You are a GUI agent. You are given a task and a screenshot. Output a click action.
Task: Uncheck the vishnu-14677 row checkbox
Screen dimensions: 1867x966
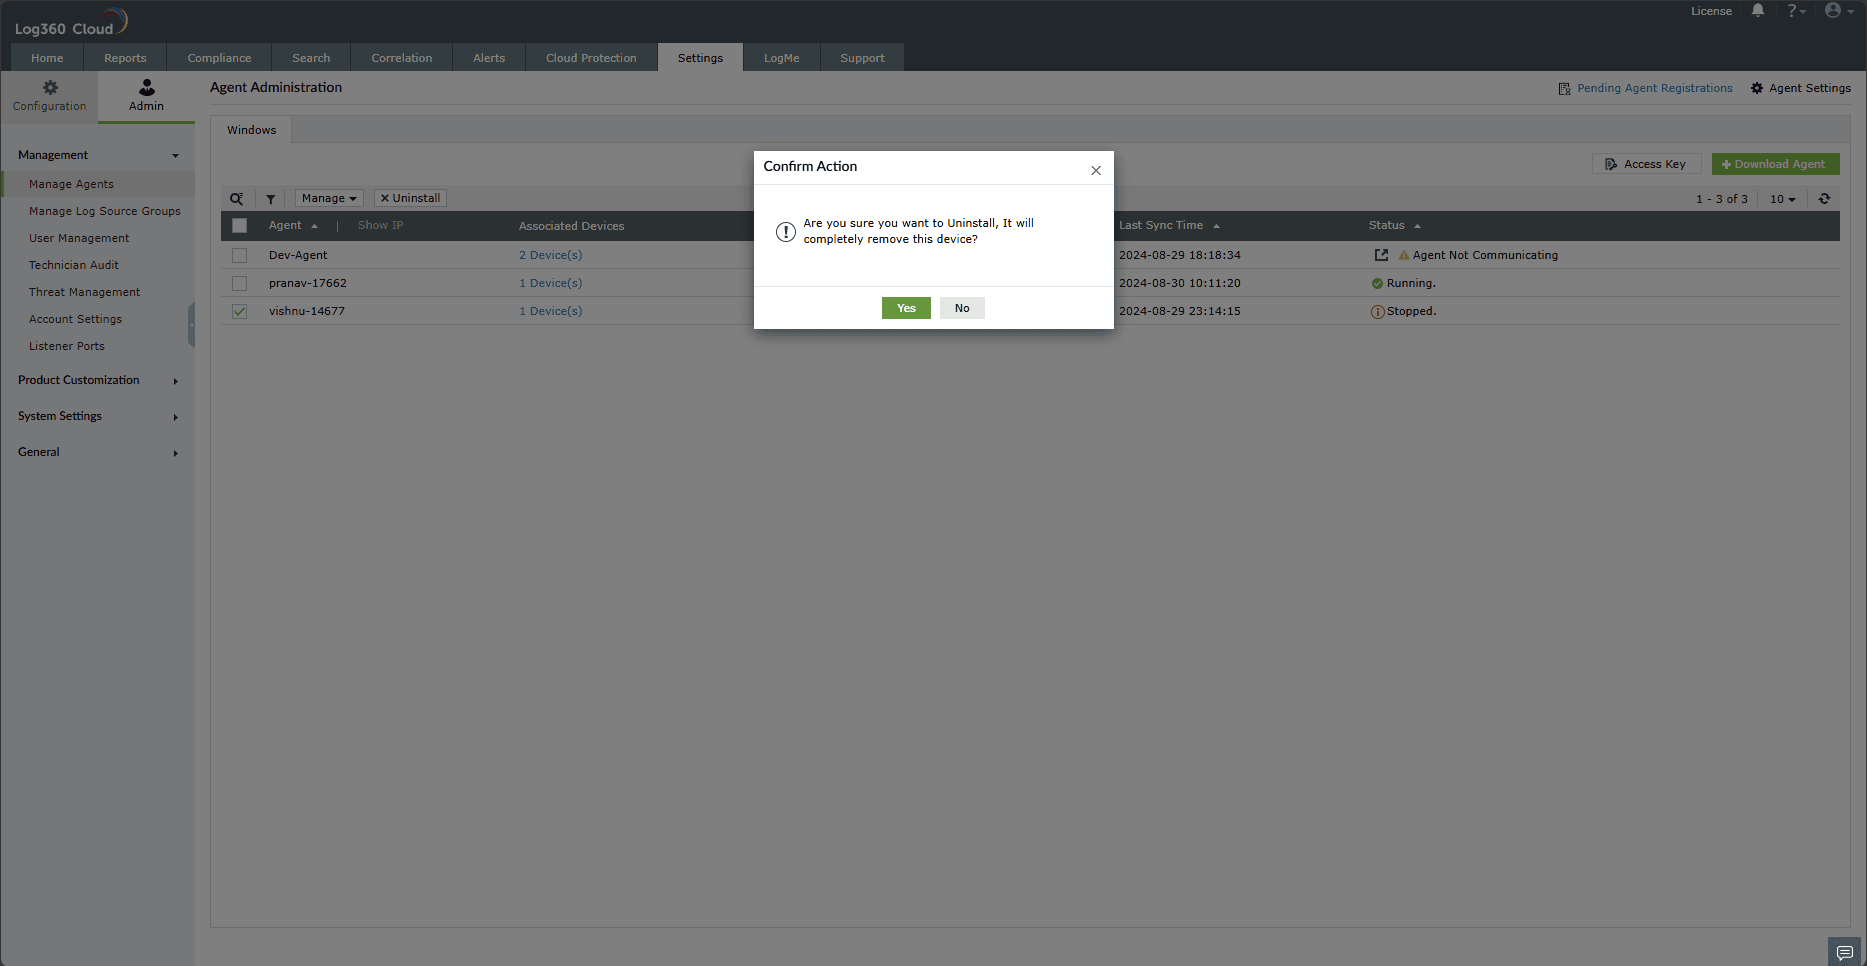click(239, 311)
